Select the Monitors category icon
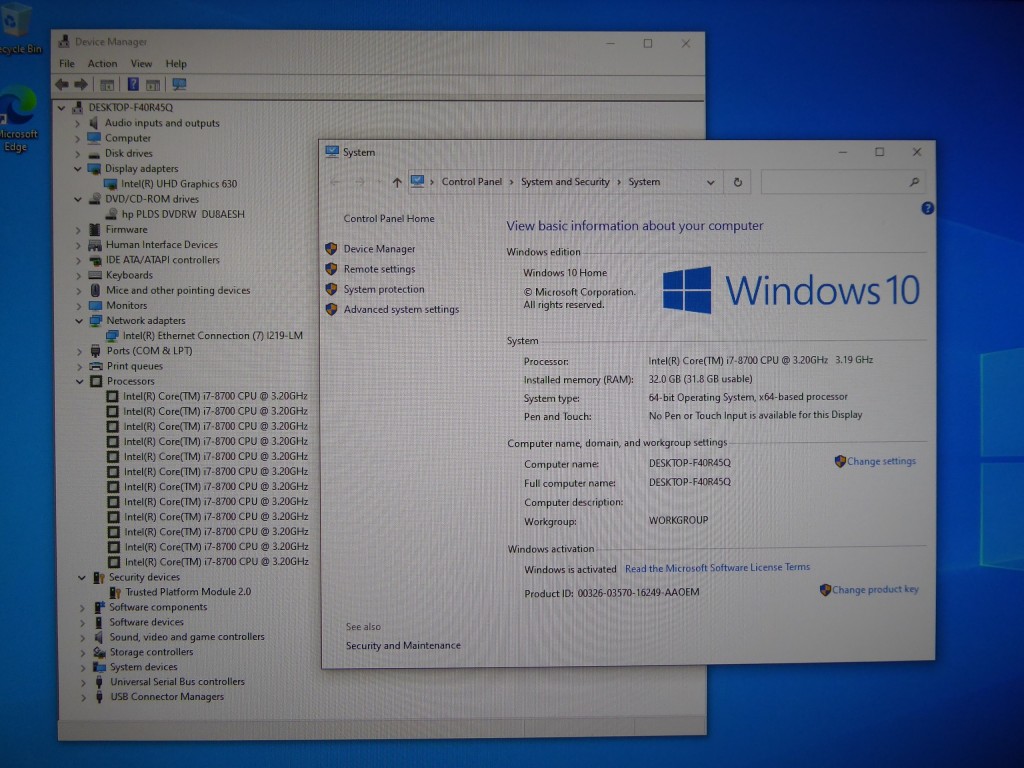The height and width of the screenshot is (768, 1024). [95, 305]
